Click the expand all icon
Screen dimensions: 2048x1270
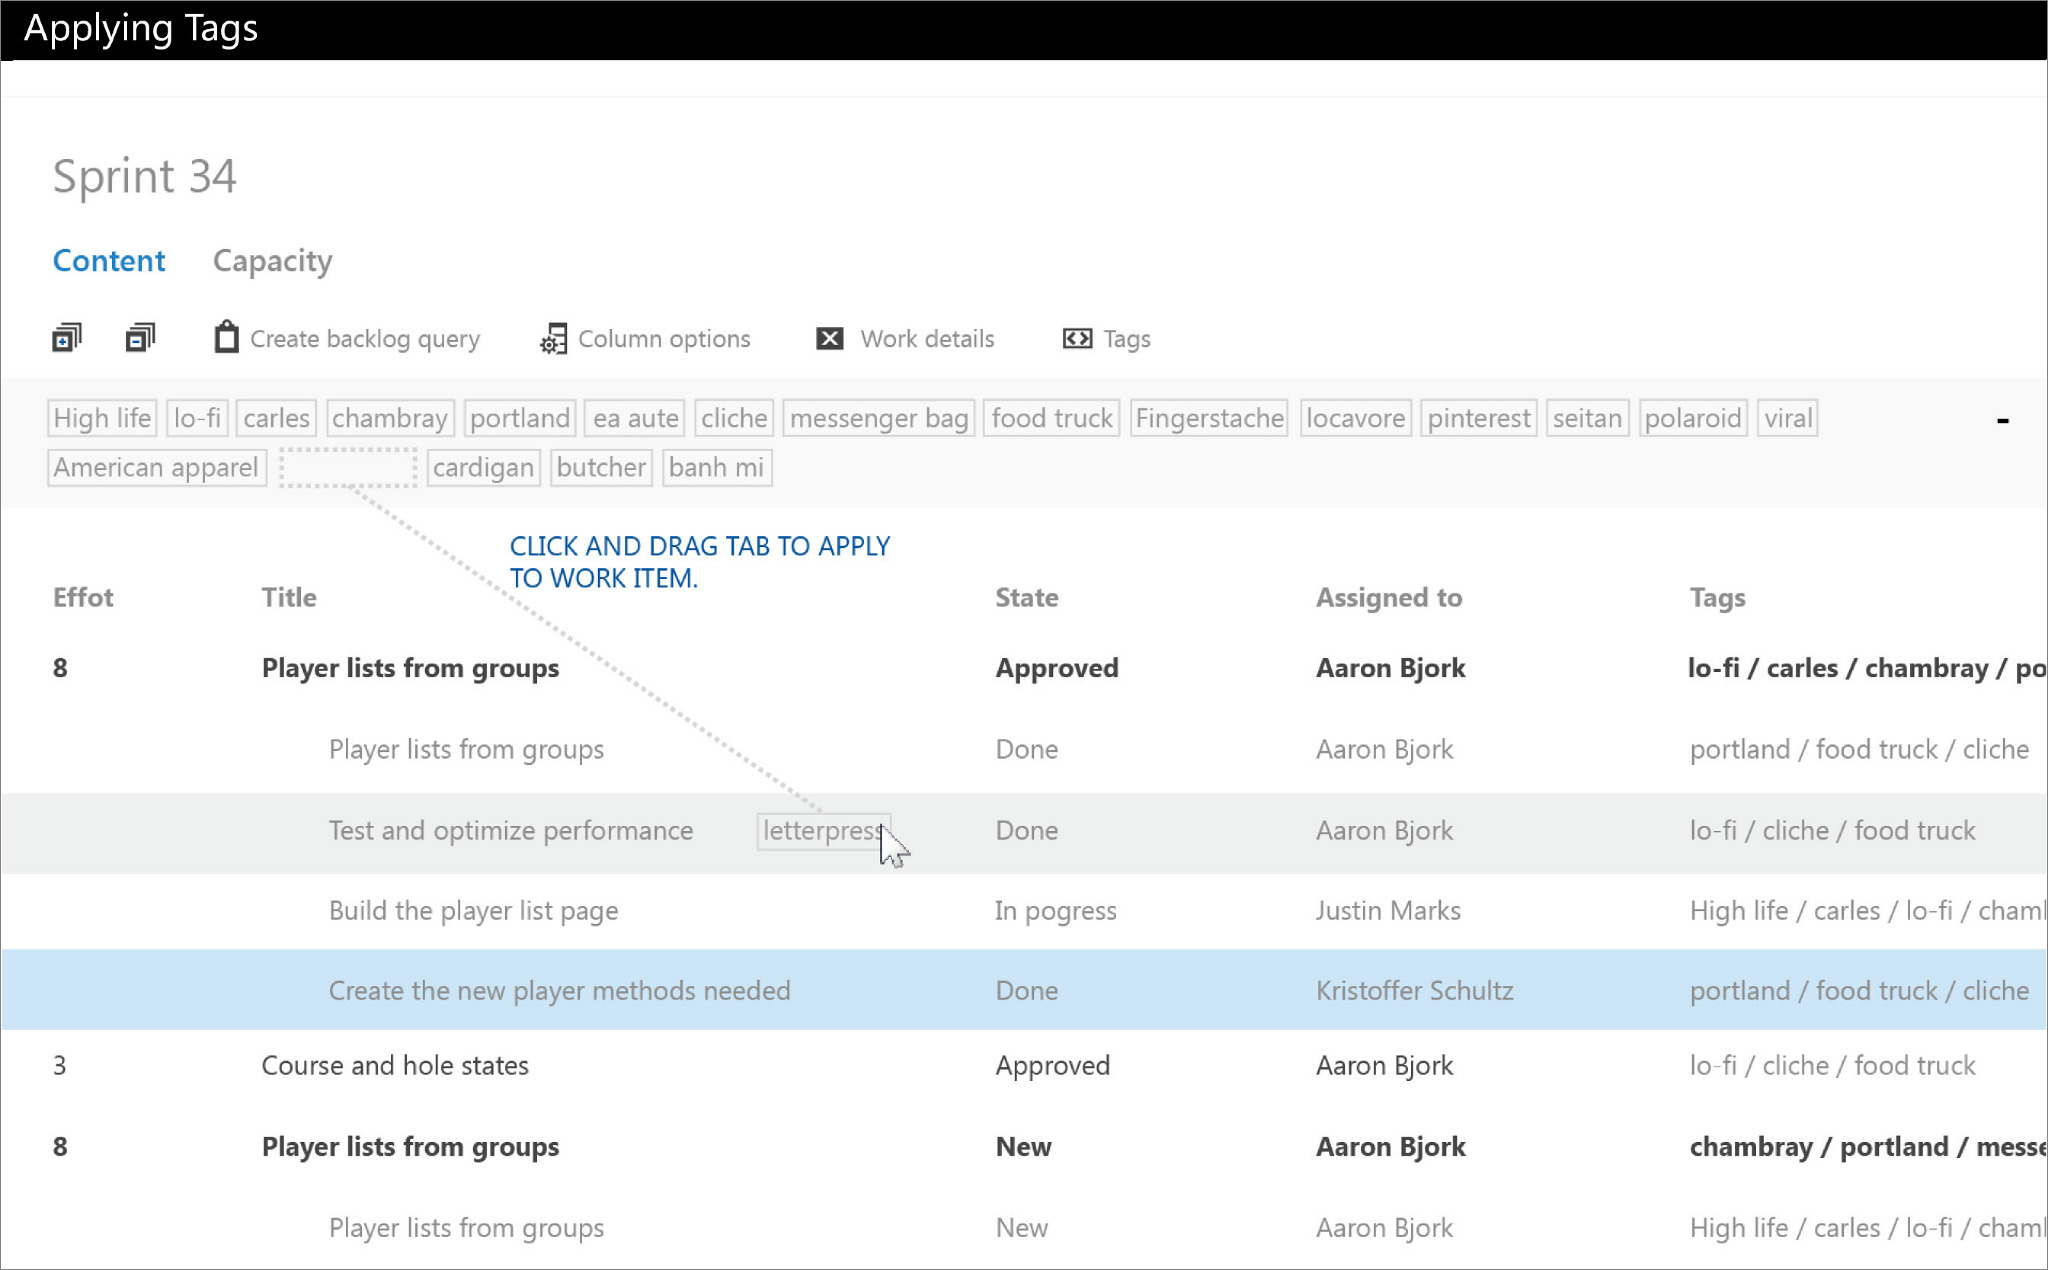coord(67,338)
